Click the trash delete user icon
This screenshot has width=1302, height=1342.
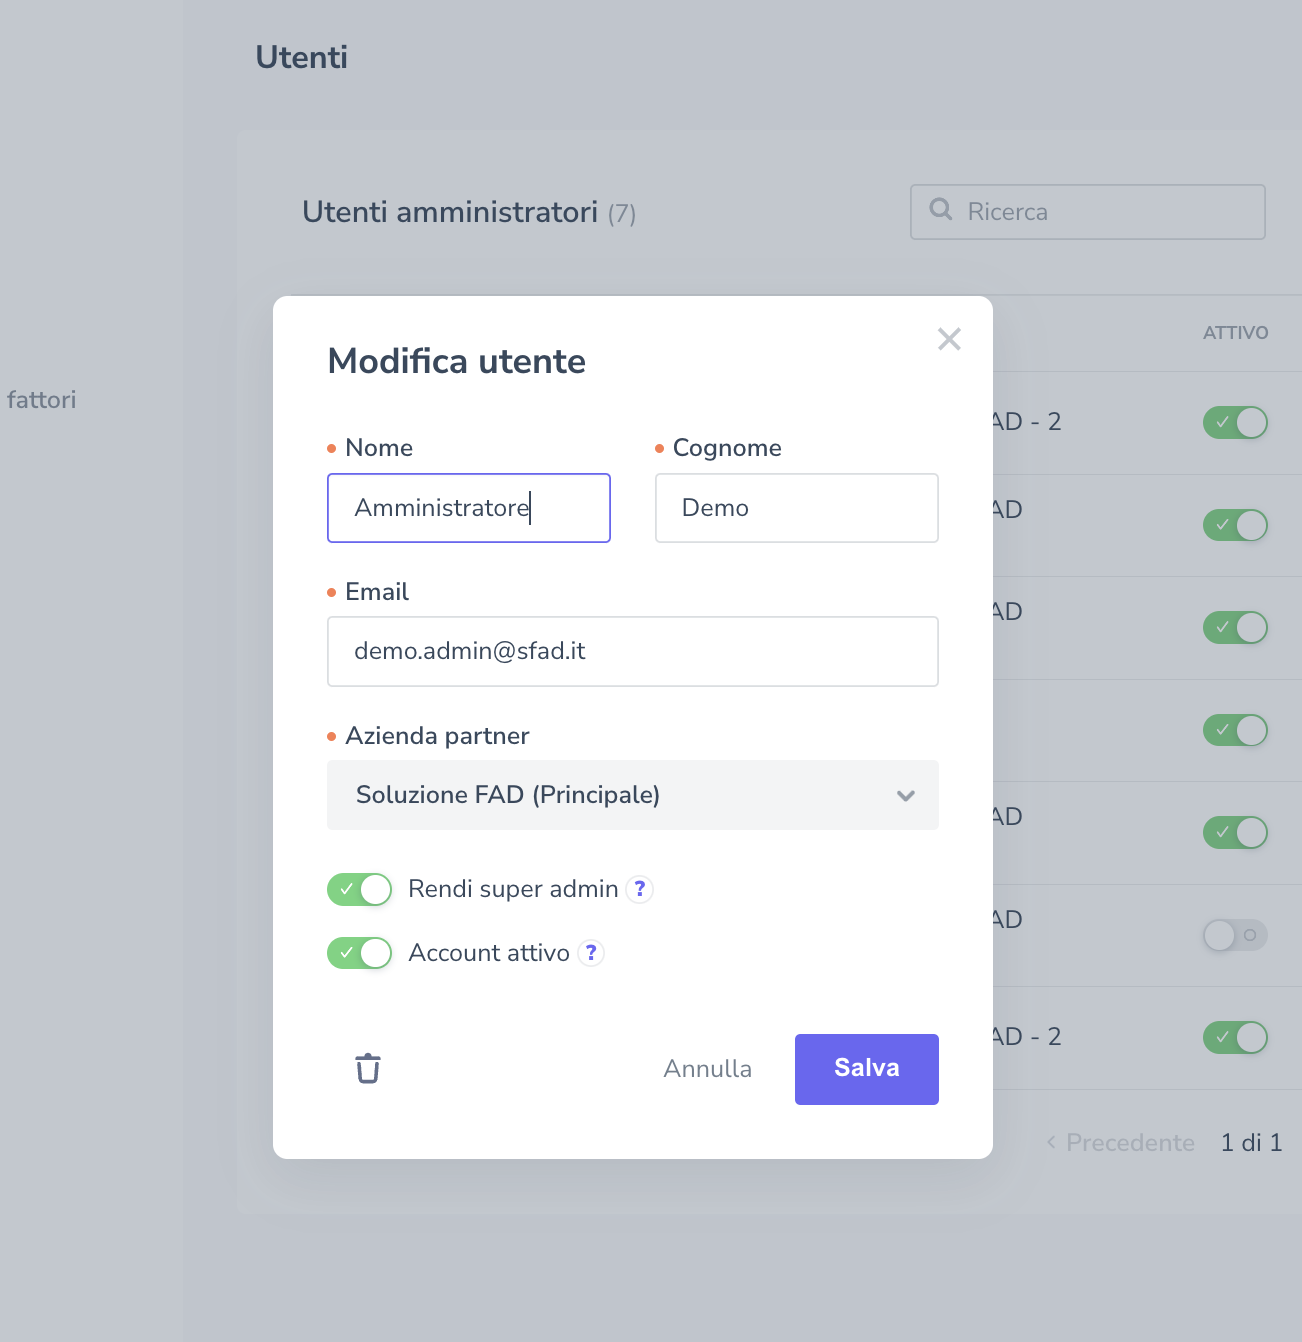pyautogui.click(x=368, y=1068)
